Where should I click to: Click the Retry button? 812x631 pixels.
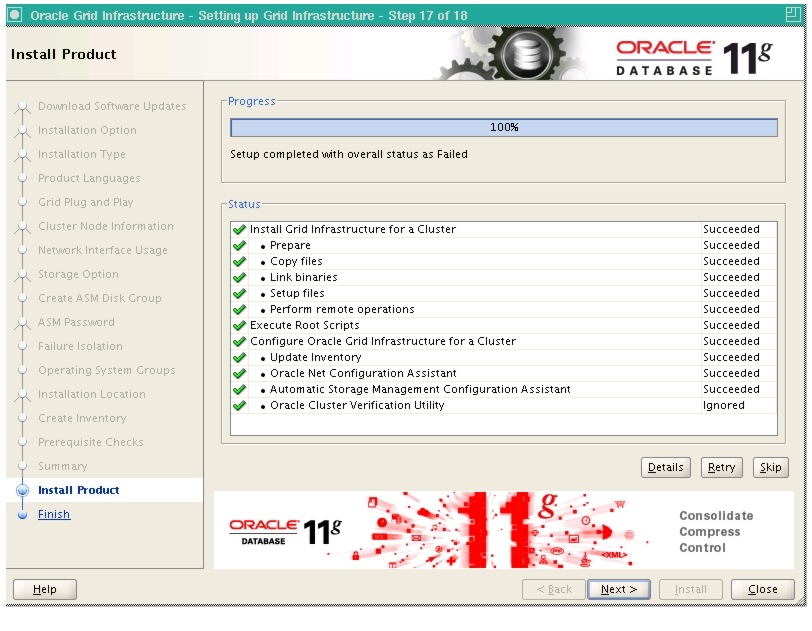tap(721, 467)
